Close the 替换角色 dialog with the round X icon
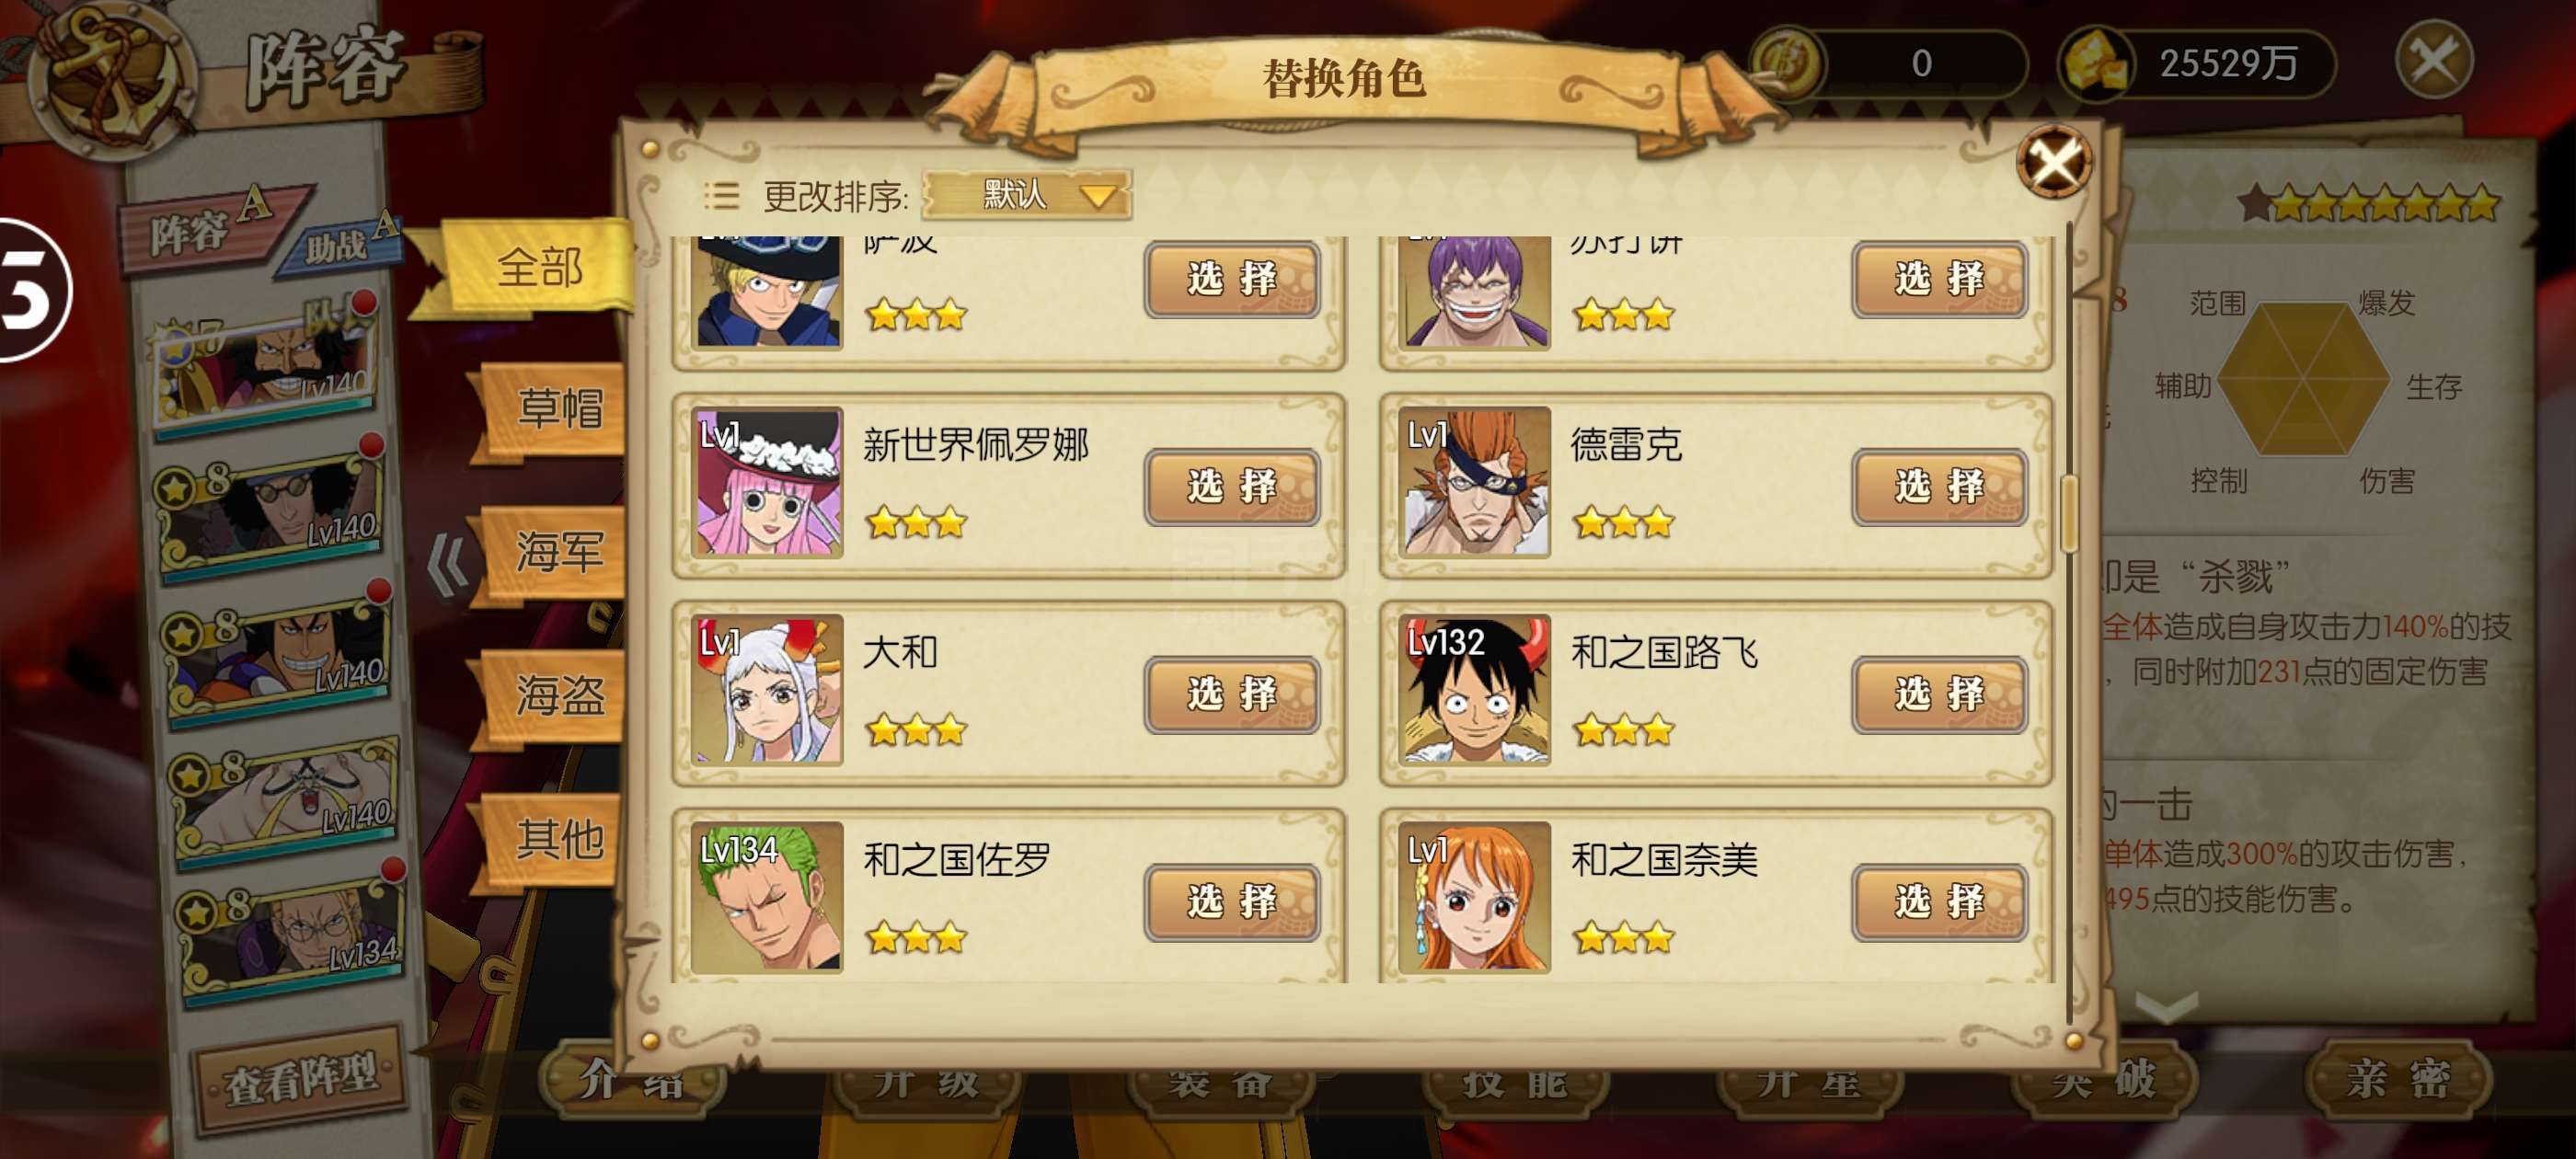 [2054, 161]
